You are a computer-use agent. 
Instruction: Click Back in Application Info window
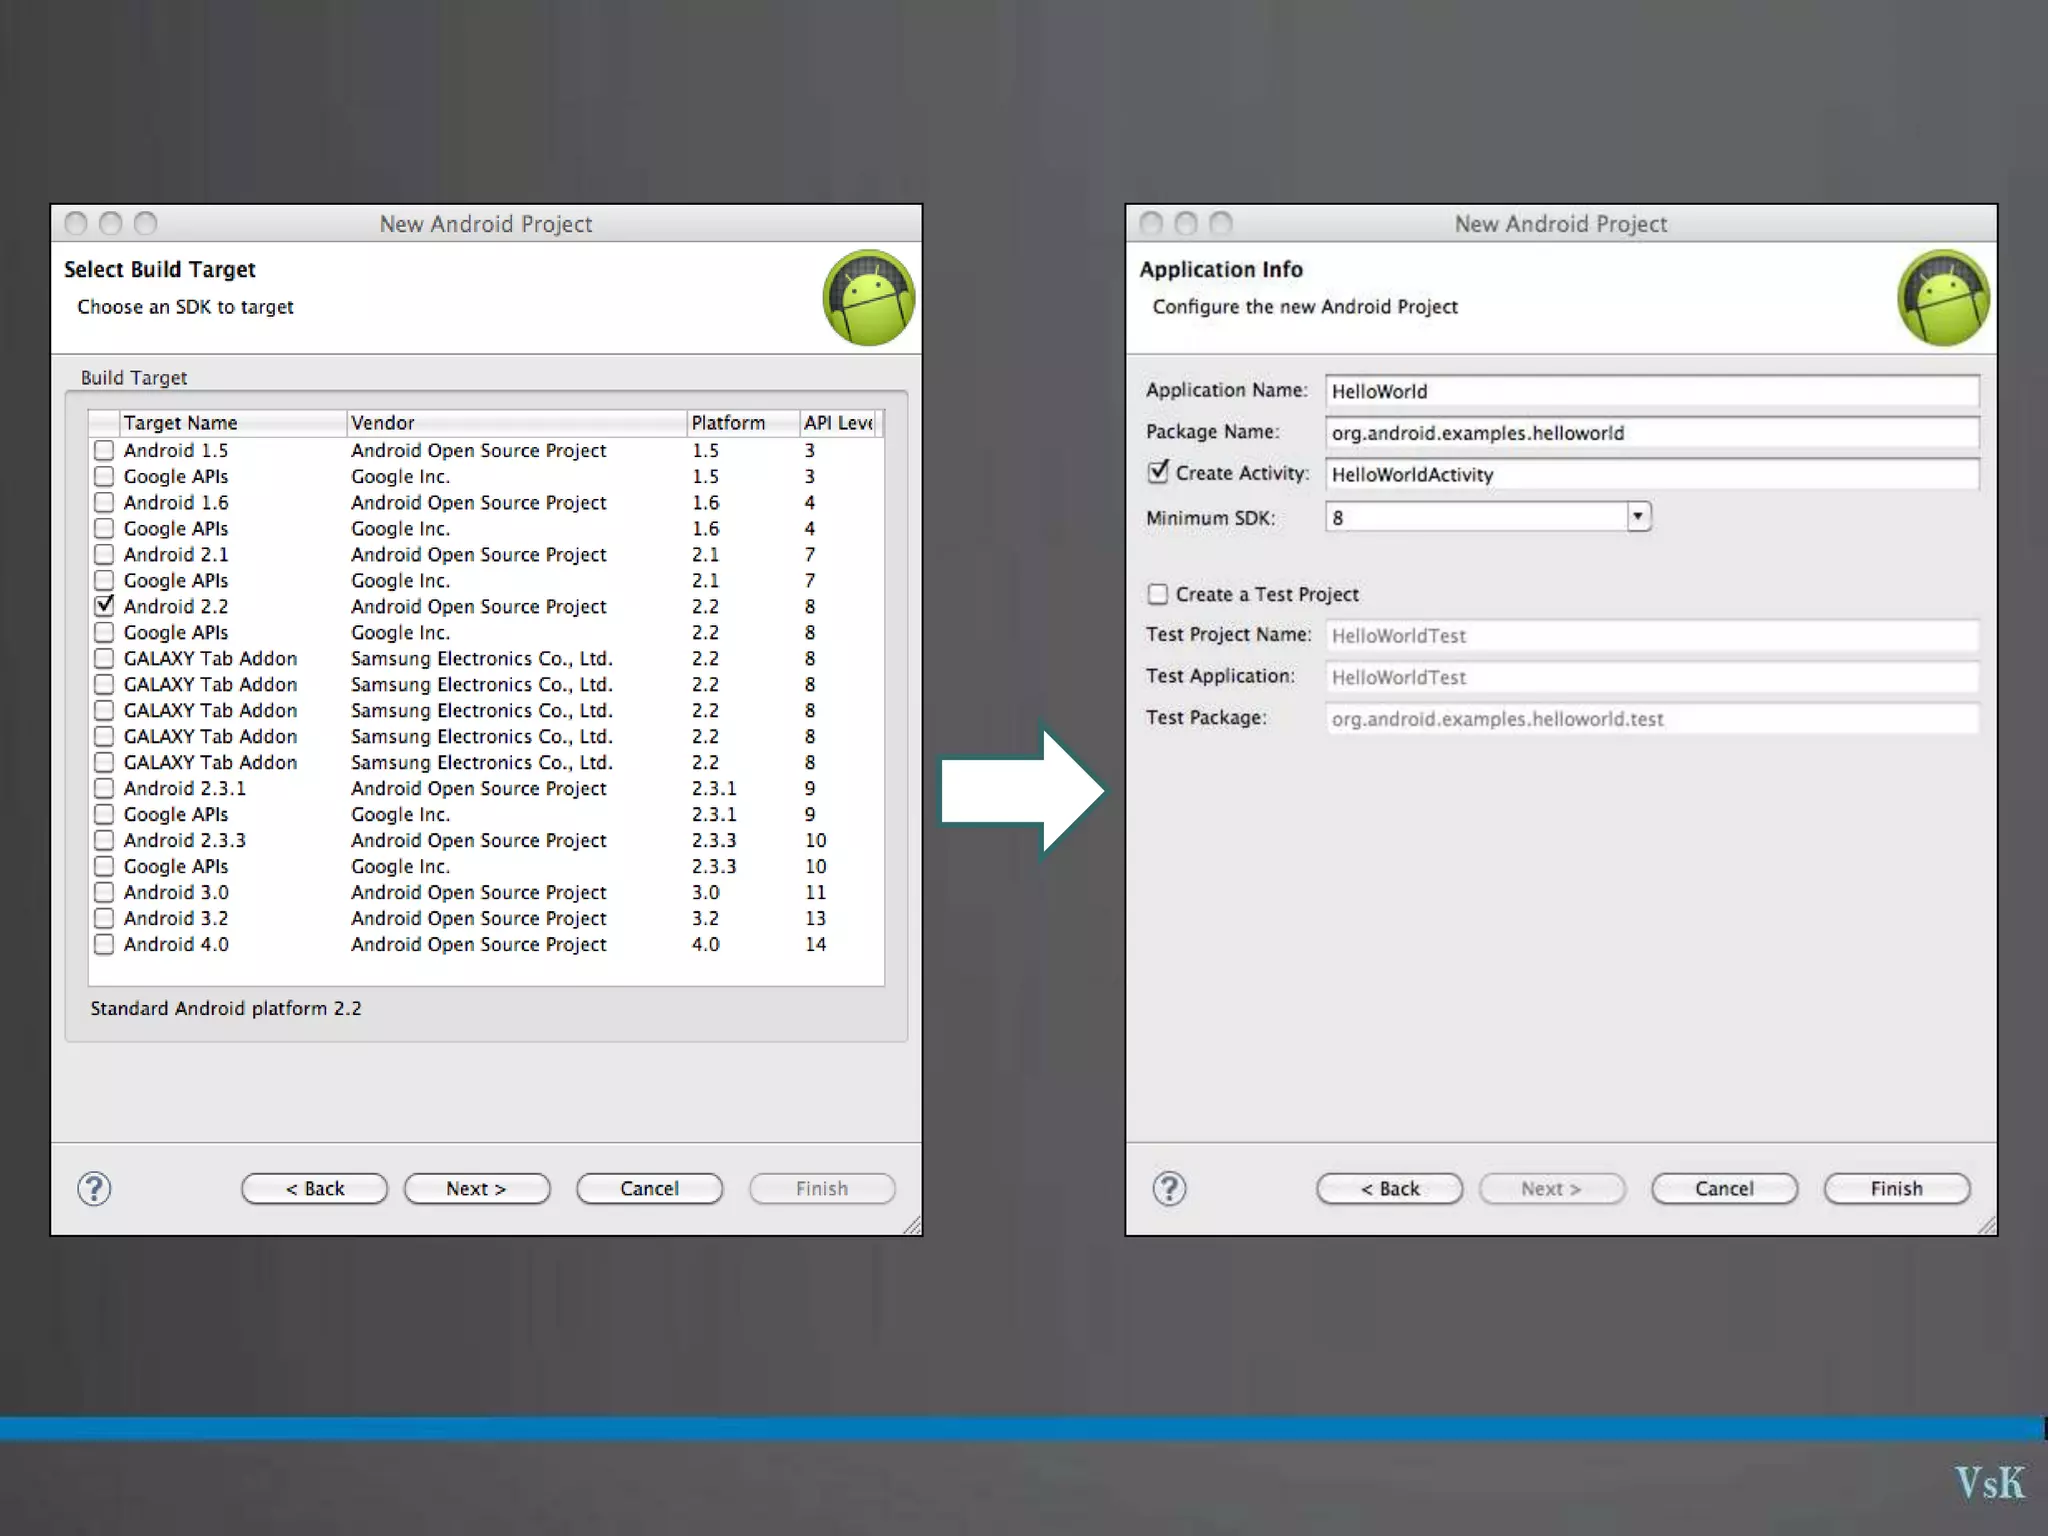point(1390,1188)
